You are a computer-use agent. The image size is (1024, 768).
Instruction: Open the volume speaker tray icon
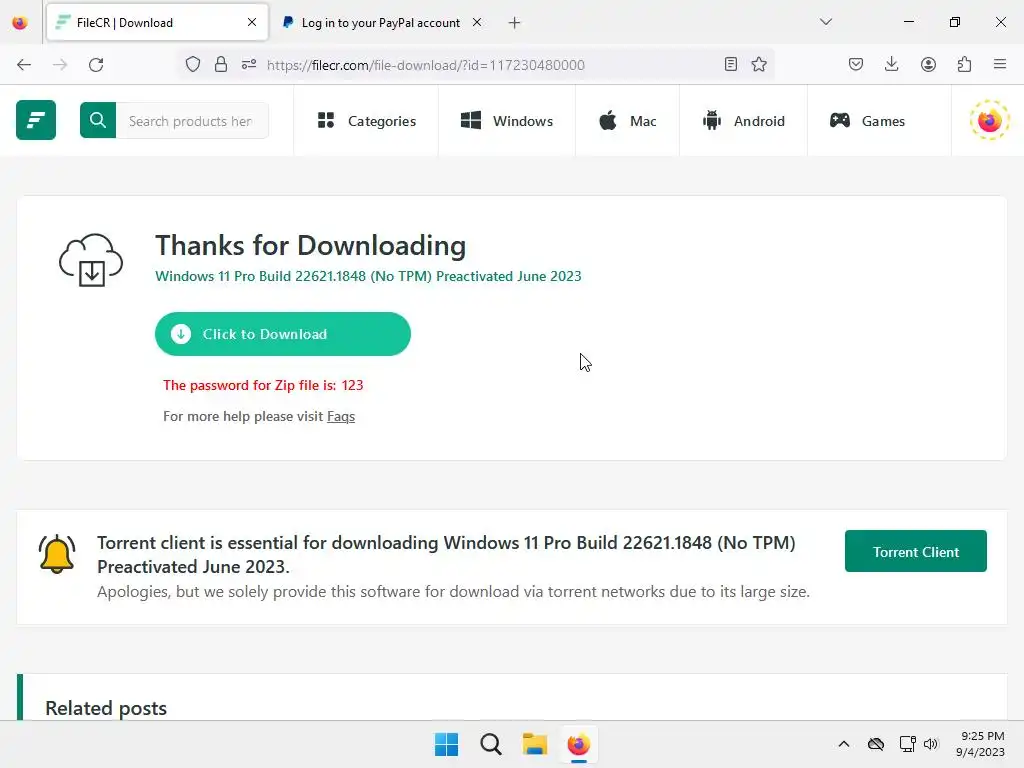(931, 744)
